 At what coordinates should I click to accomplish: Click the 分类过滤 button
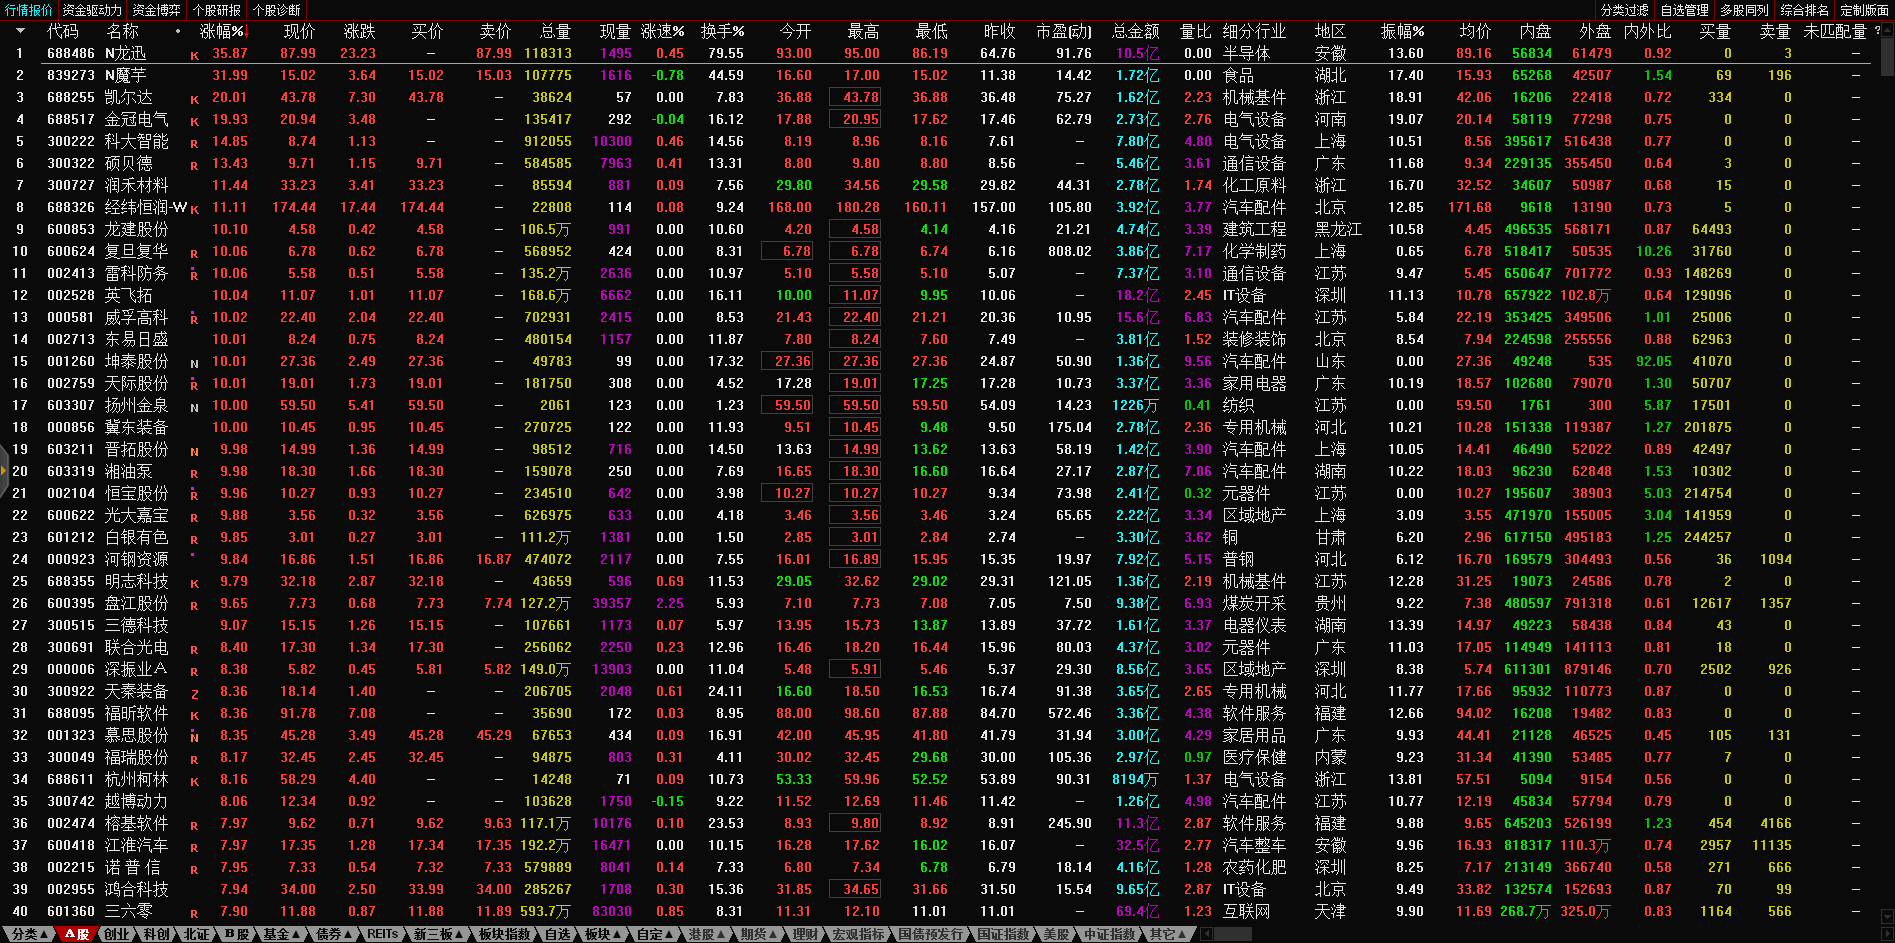tap(1624, 10)
